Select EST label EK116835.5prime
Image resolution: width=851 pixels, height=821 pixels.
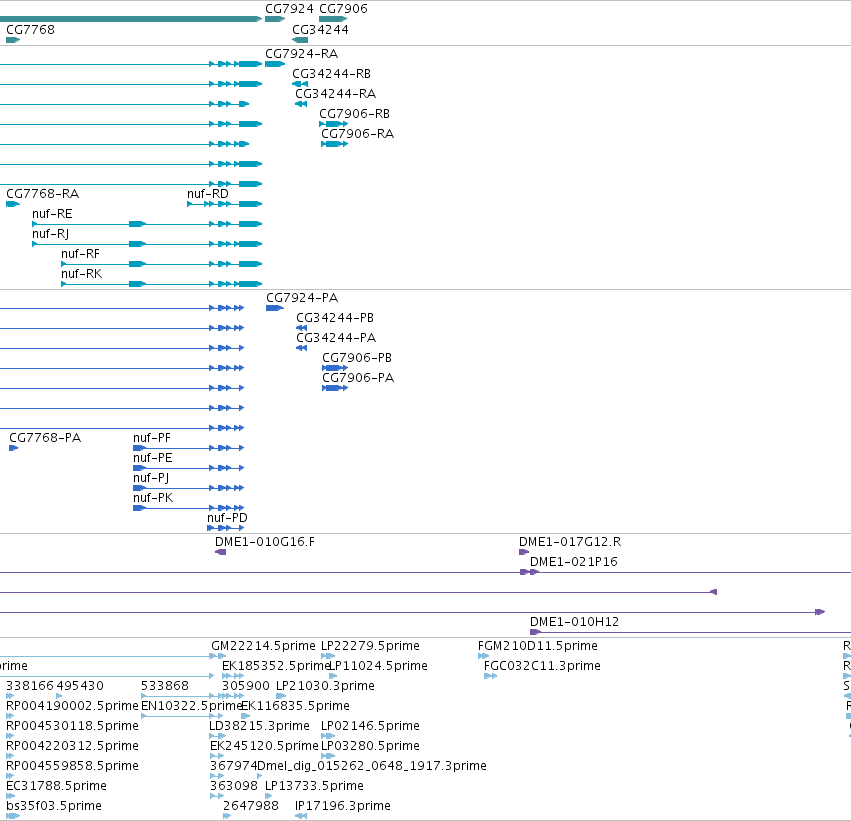tap(295, 707)
